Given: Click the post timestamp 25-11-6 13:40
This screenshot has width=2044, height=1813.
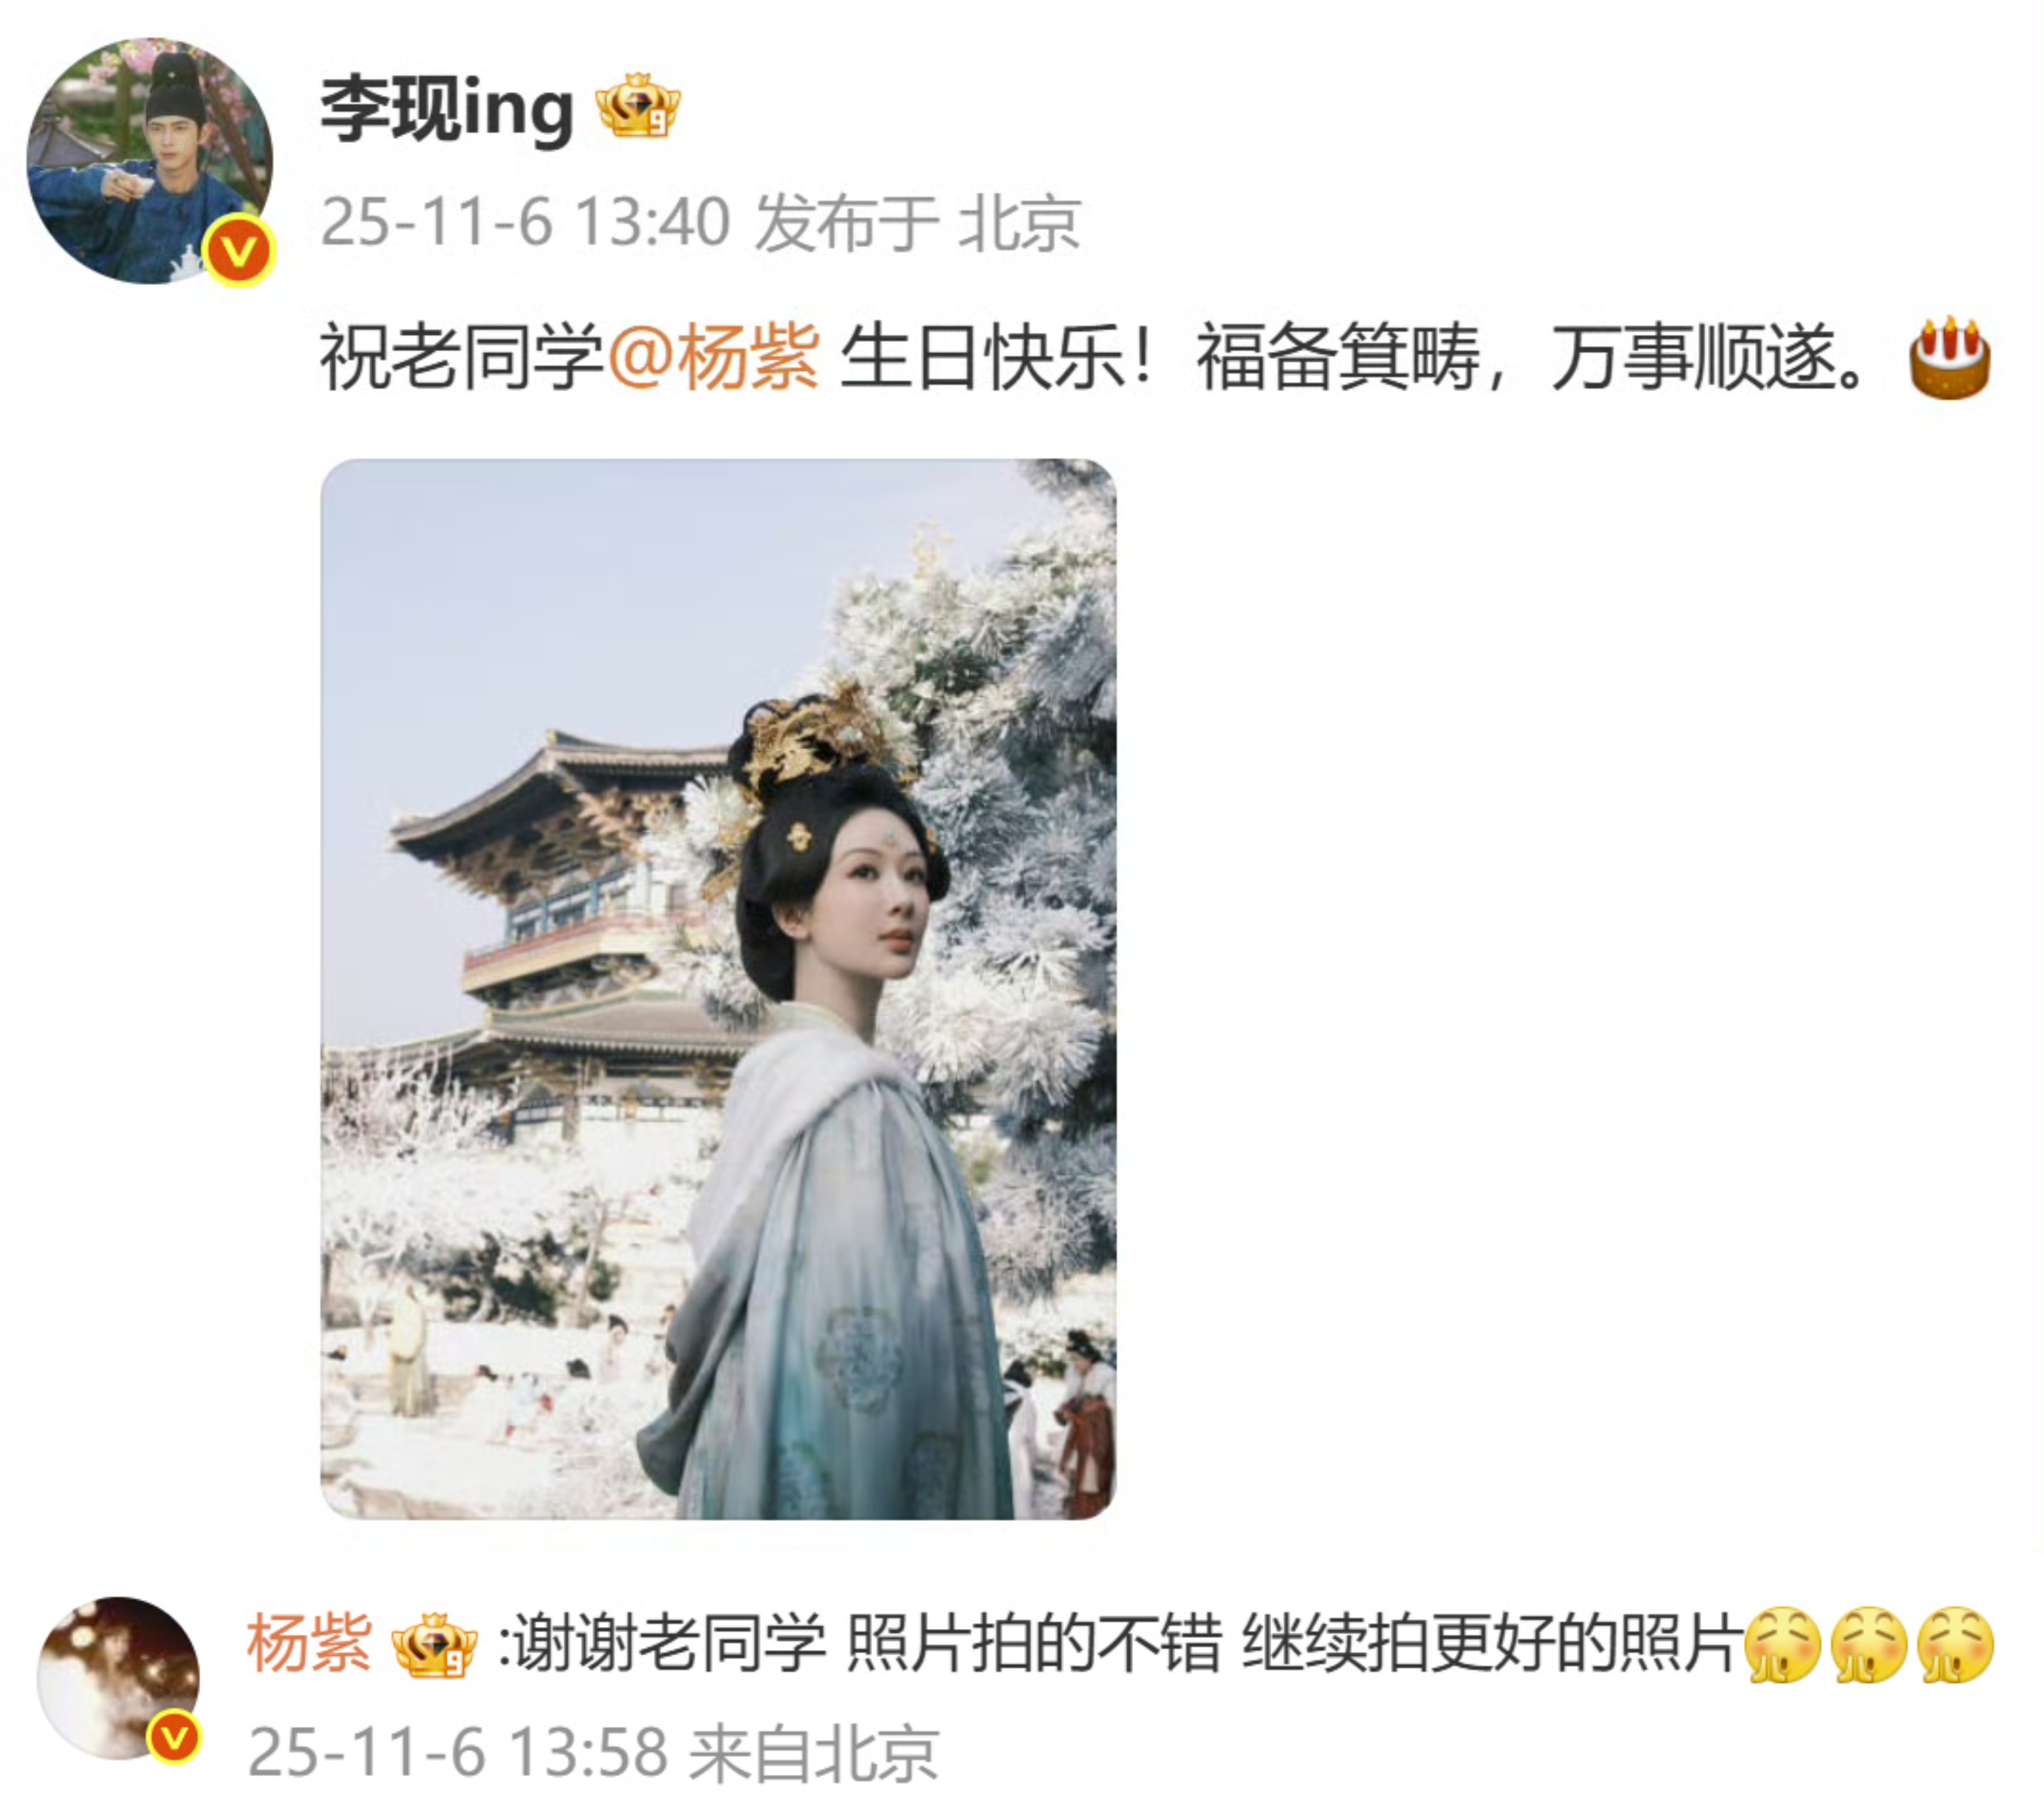Looking at the screenshot, I should [x=525, y=222].
